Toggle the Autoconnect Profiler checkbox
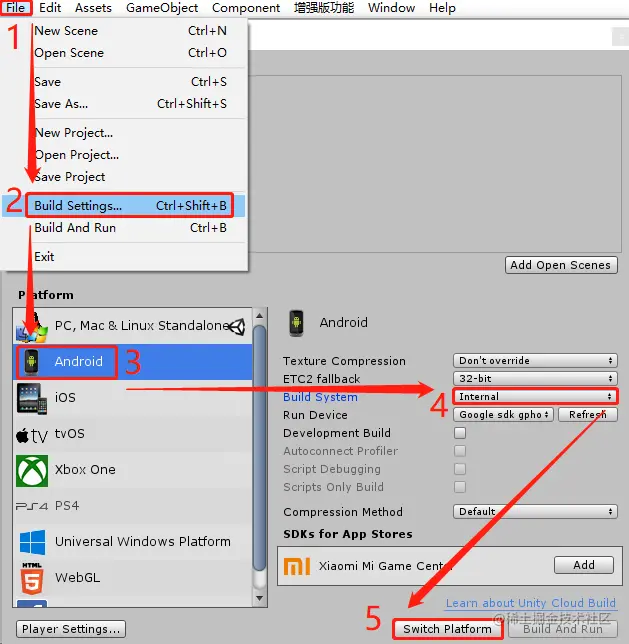The image size is (629, 644). coord(460,451)
